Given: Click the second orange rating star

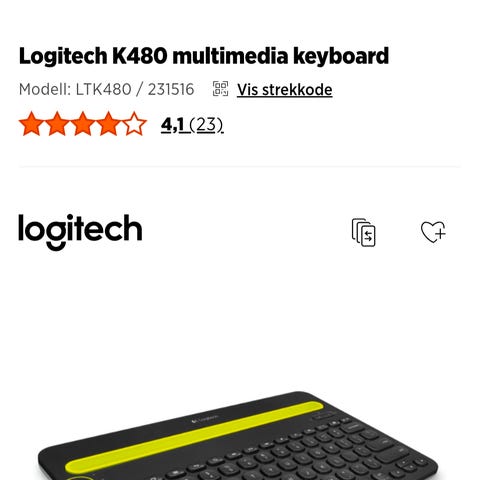Looking at the screenshot, I should (x=57, y=124).
